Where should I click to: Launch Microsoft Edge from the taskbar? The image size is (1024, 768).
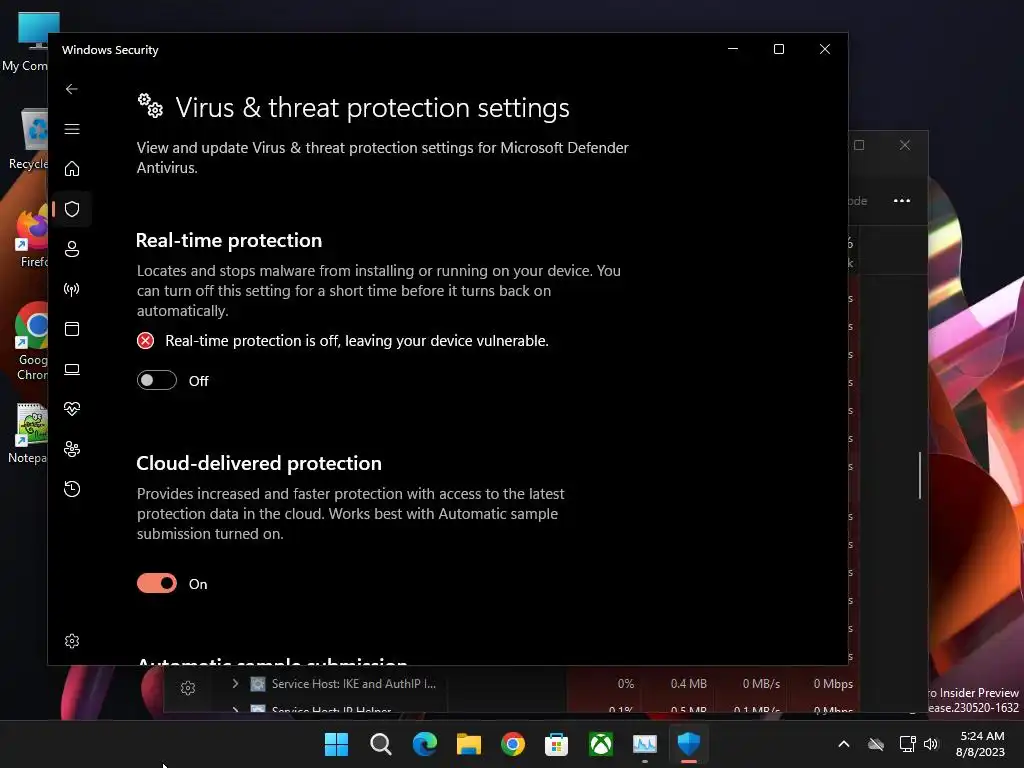click(424, 744)
